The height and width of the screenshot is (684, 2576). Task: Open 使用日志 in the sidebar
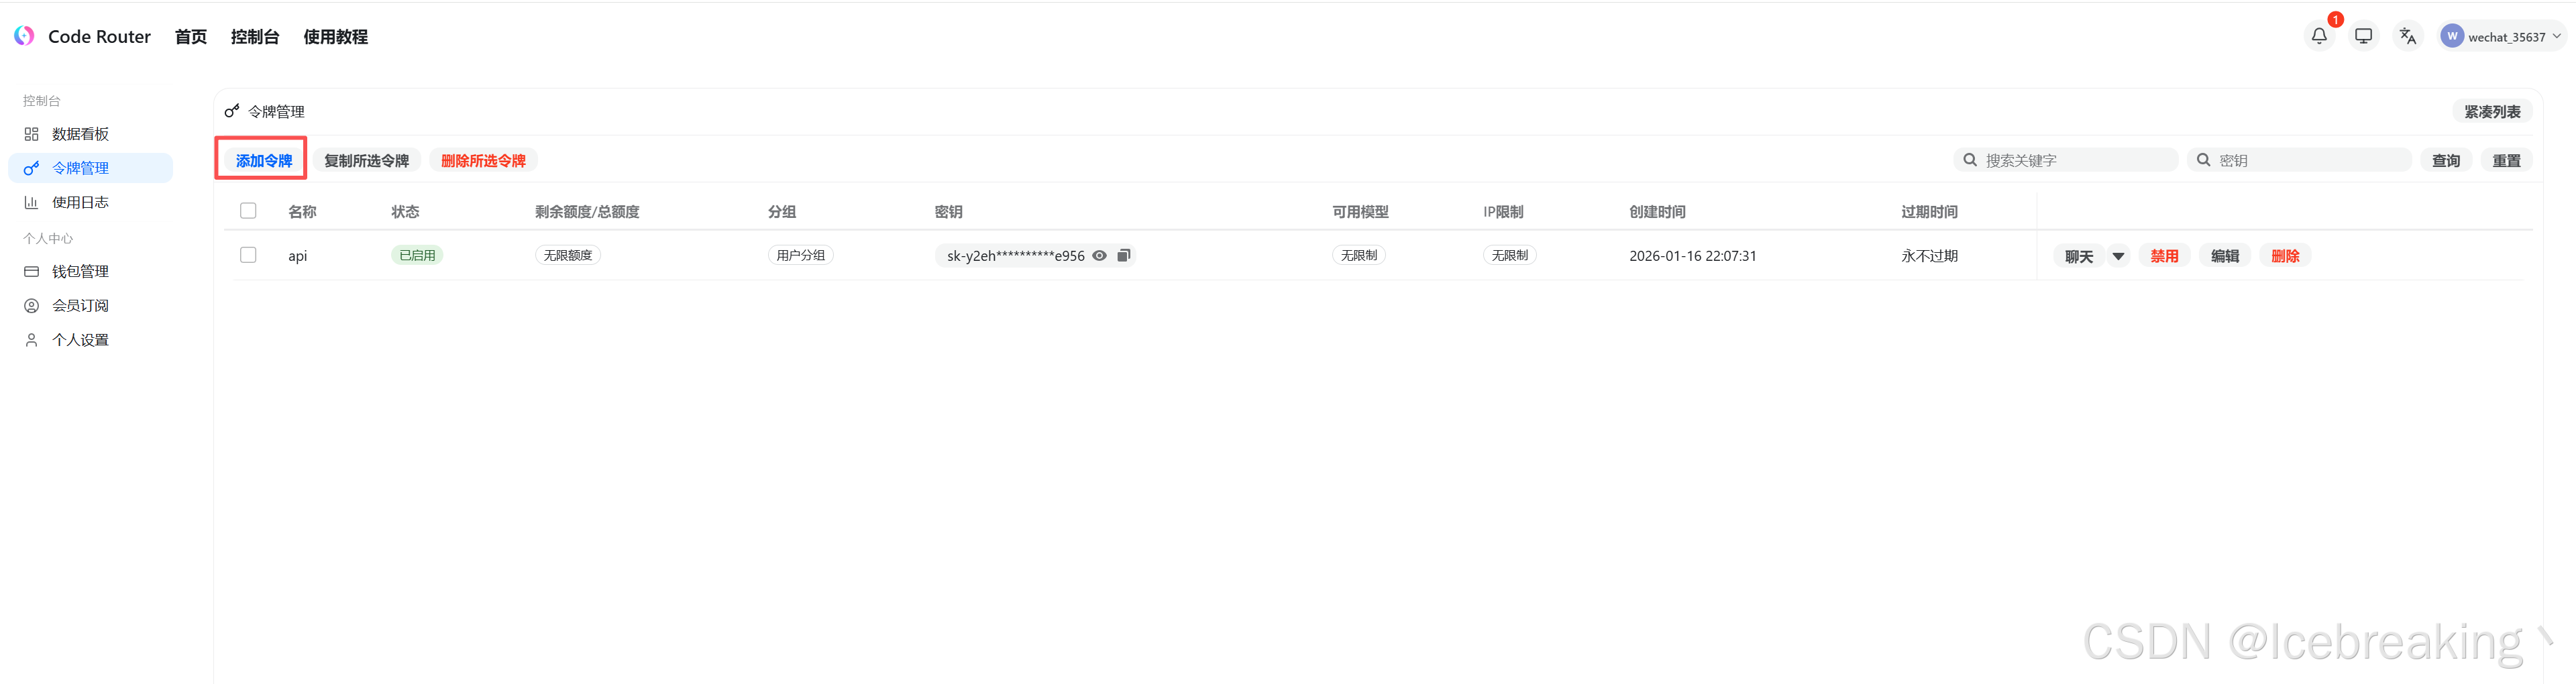coord(90,202)
